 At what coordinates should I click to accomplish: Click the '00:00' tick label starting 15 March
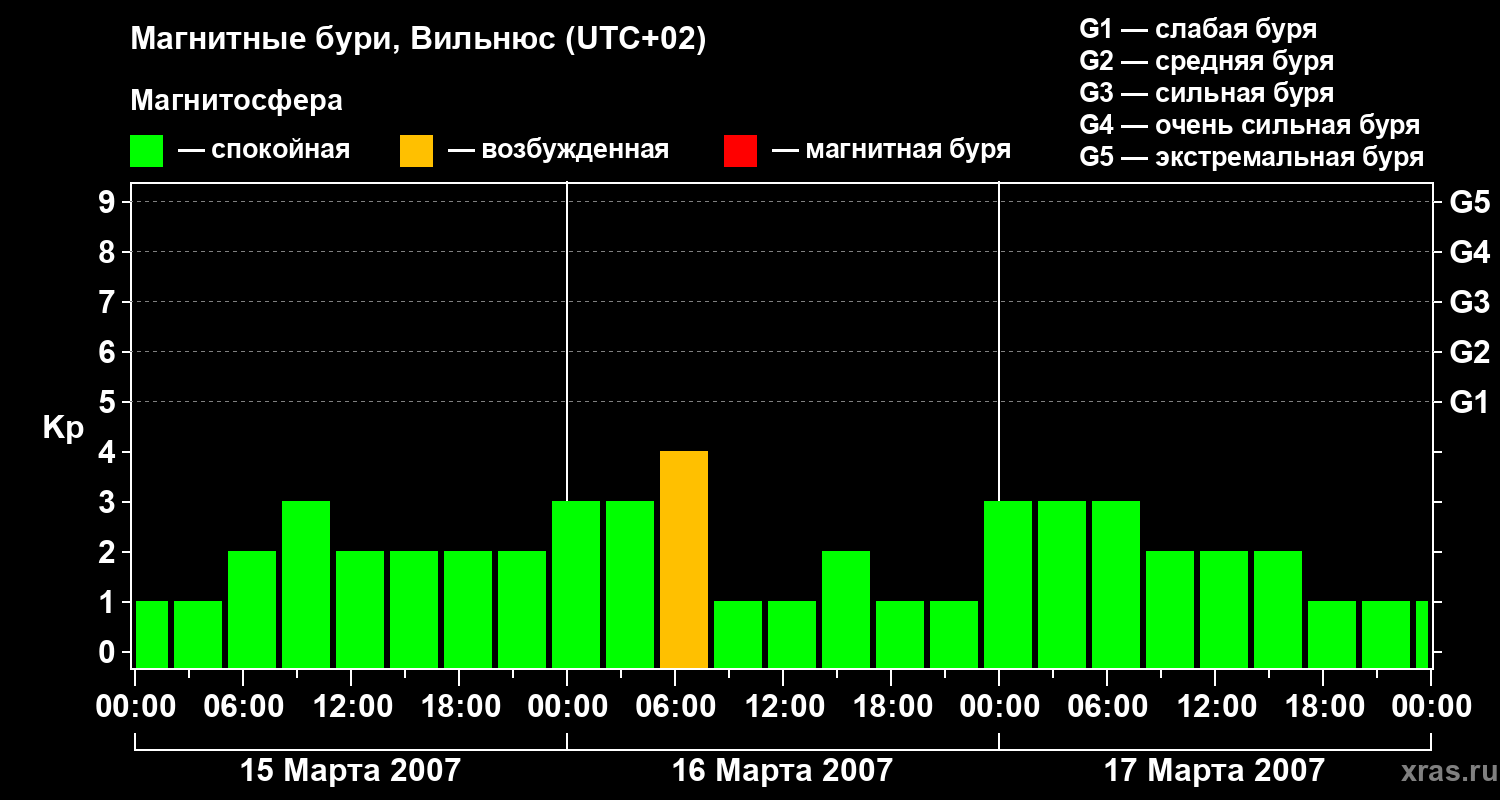135,707
